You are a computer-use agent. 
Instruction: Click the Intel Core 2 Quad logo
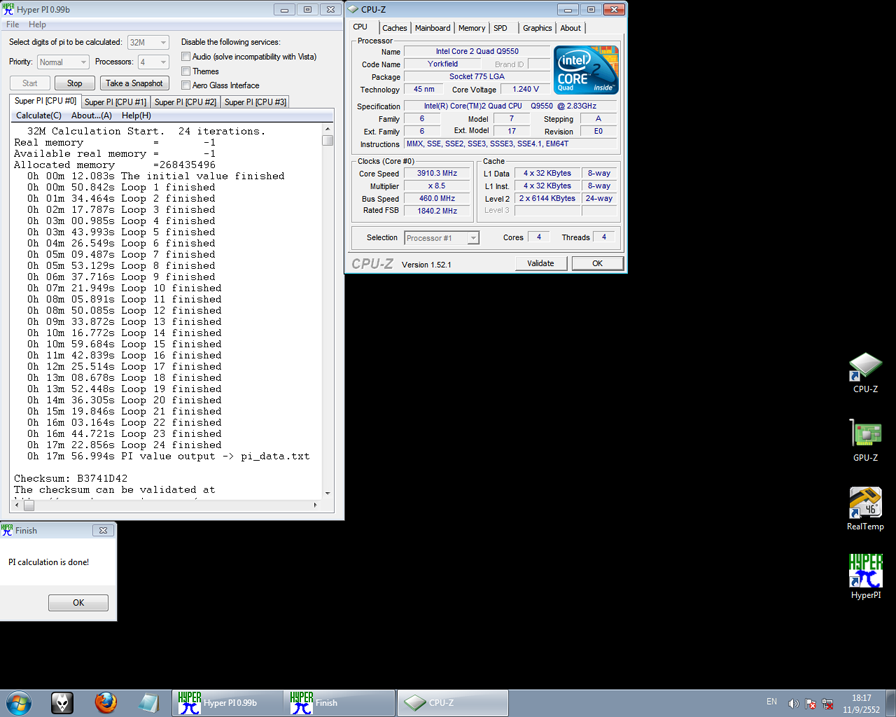[x=586, y=70]
